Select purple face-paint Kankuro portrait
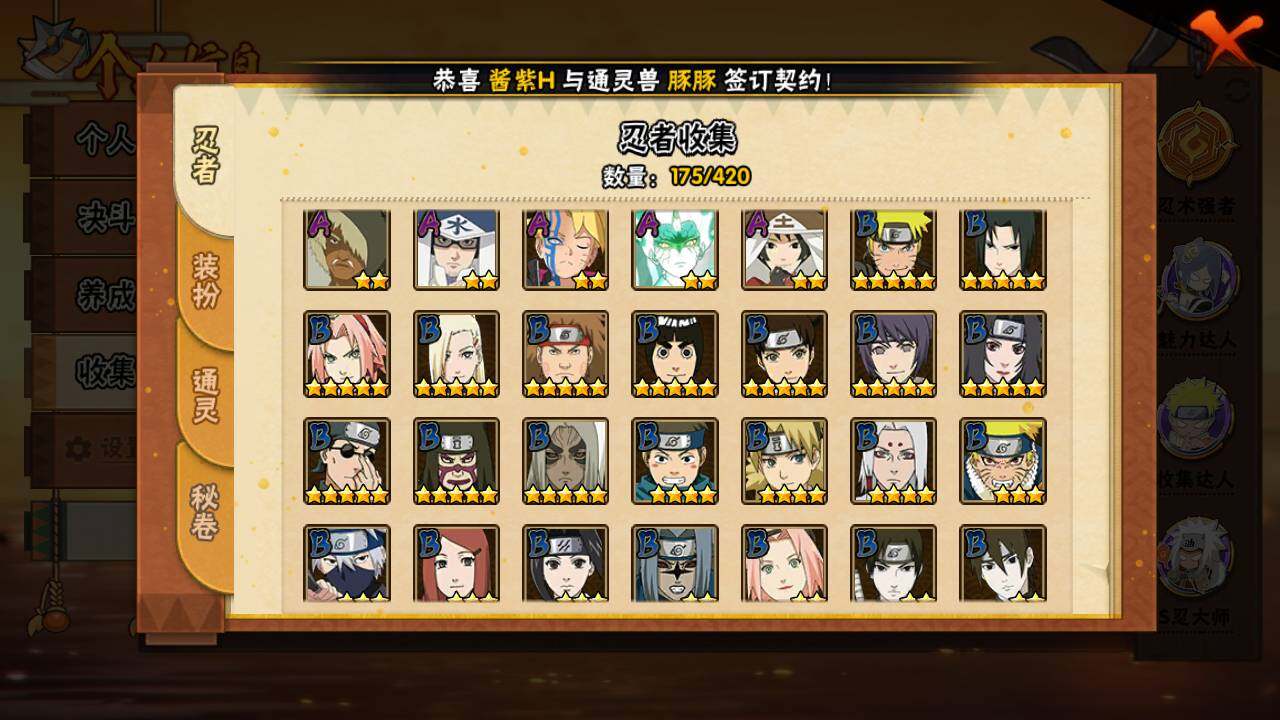 456,461
